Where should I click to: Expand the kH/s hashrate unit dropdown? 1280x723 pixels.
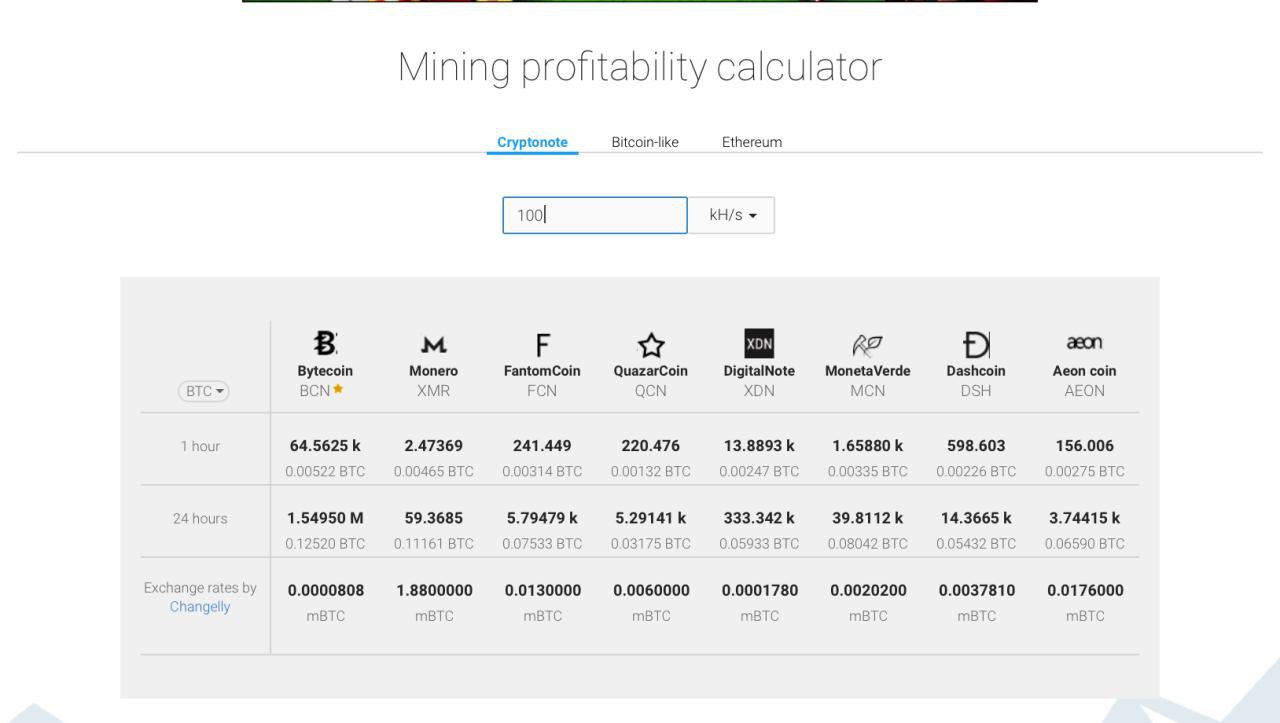731,215
